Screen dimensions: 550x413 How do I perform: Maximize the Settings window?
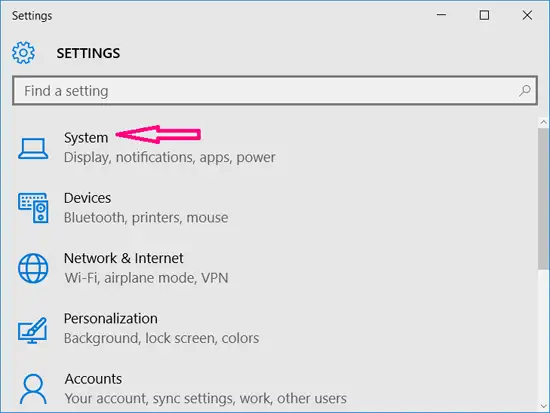pos(484,15)
